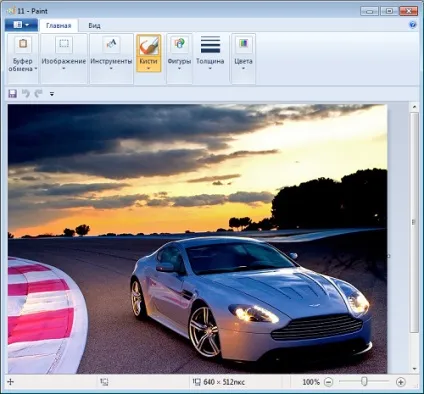Image resolution: width=424 pixels, height=394 pixels.
Task: Open the Paint application menu button
Action: point(21,25)
